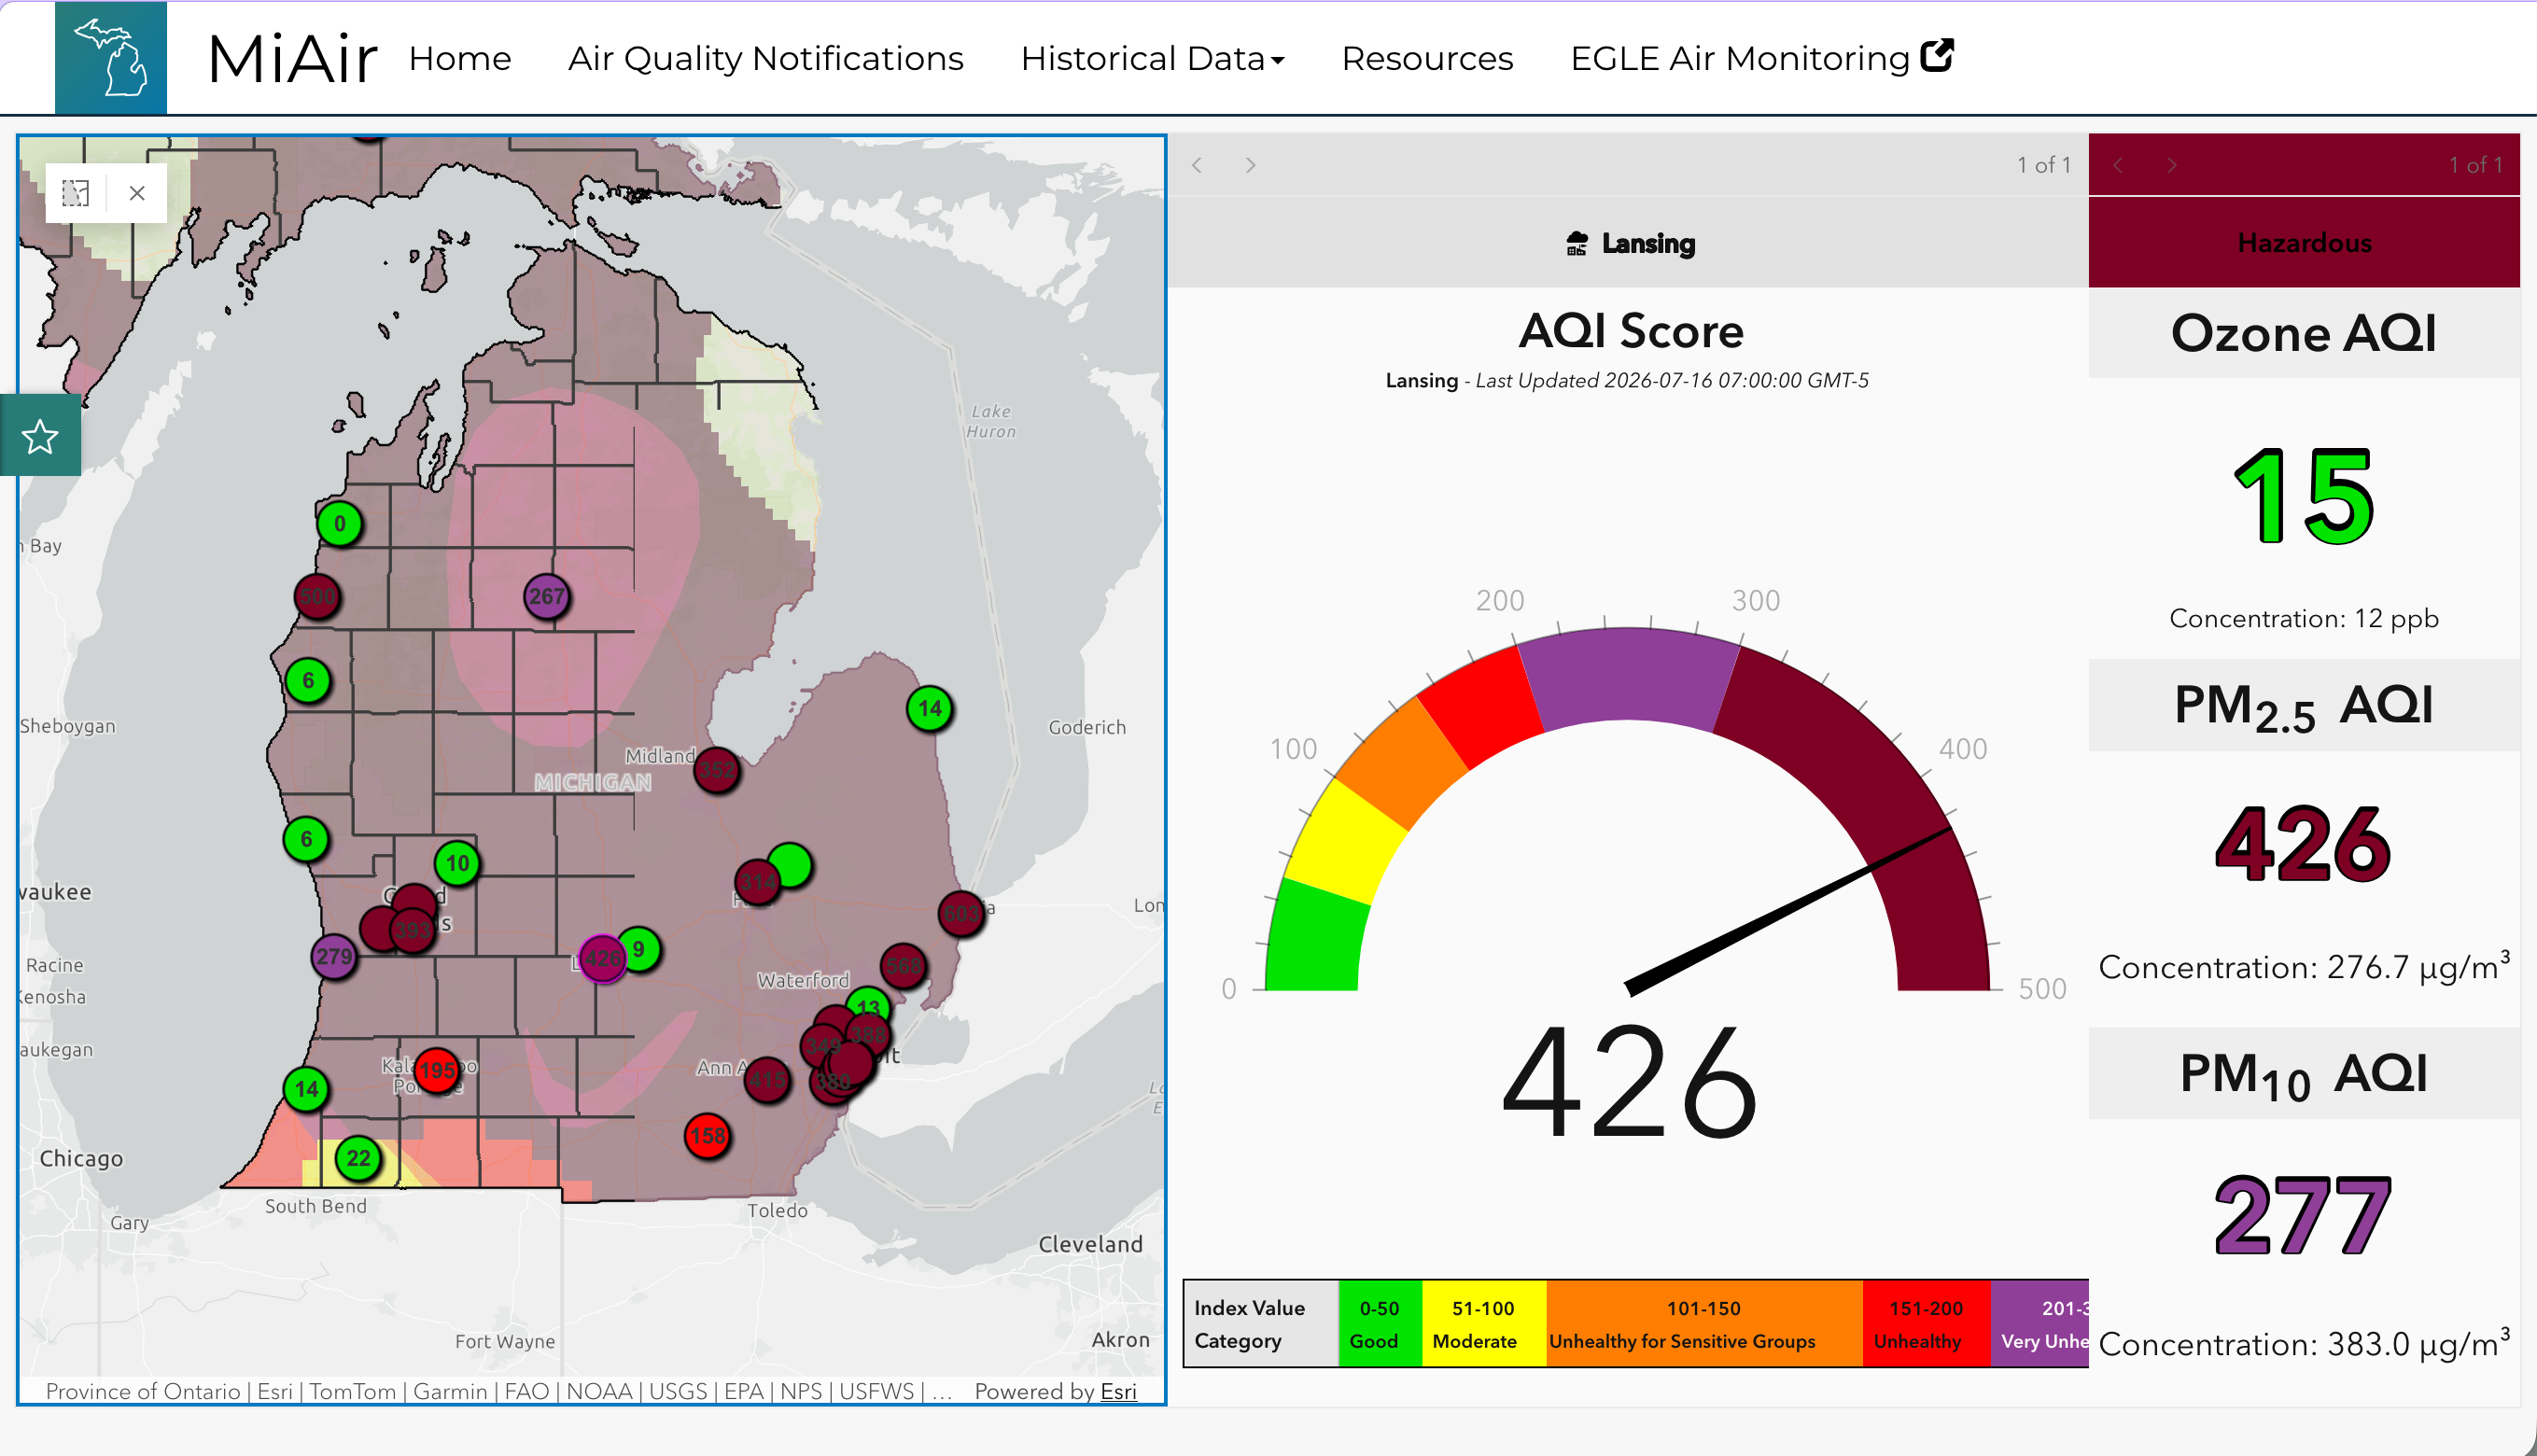The image size is (2537, 1456).
Task: Open Air Quality Notifications page
Action: 766,59
